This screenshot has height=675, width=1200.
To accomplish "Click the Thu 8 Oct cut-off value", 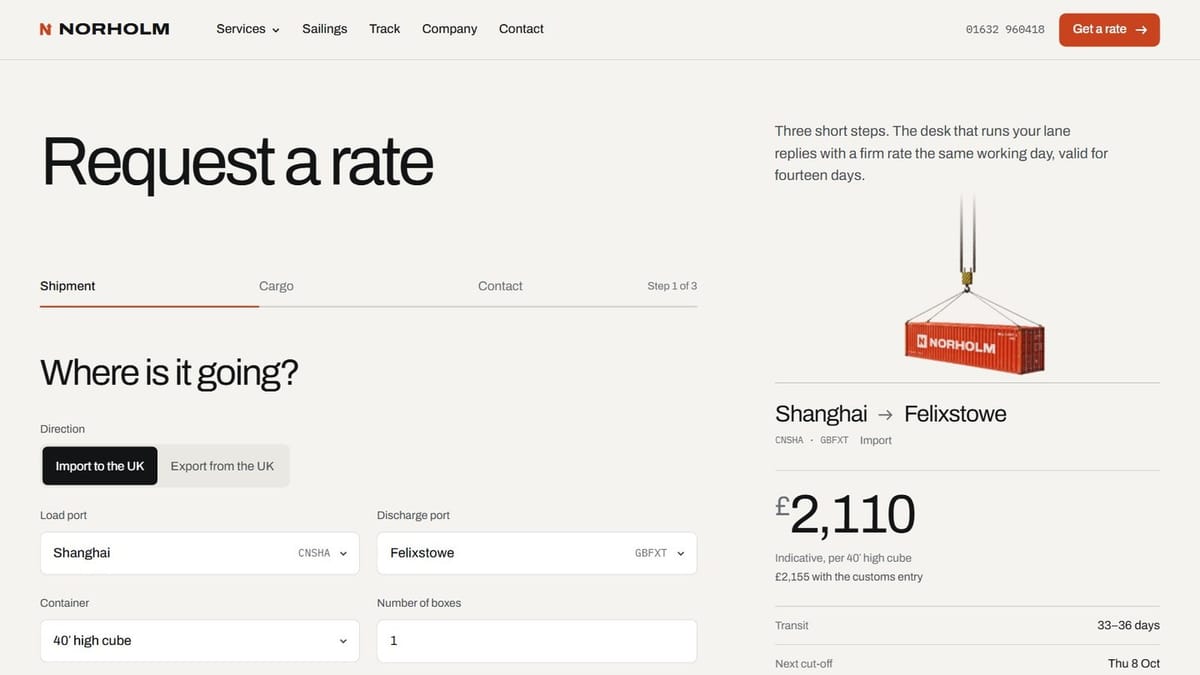I will [1134, 664].
